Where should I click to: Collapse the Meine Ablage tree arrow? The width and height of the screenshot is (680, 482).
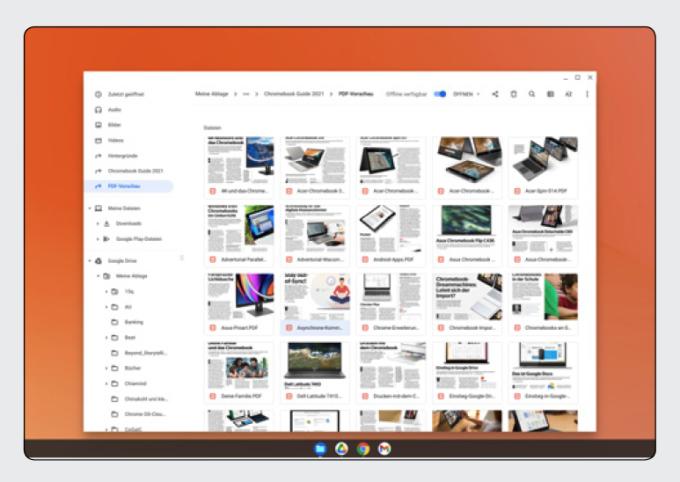98,276
